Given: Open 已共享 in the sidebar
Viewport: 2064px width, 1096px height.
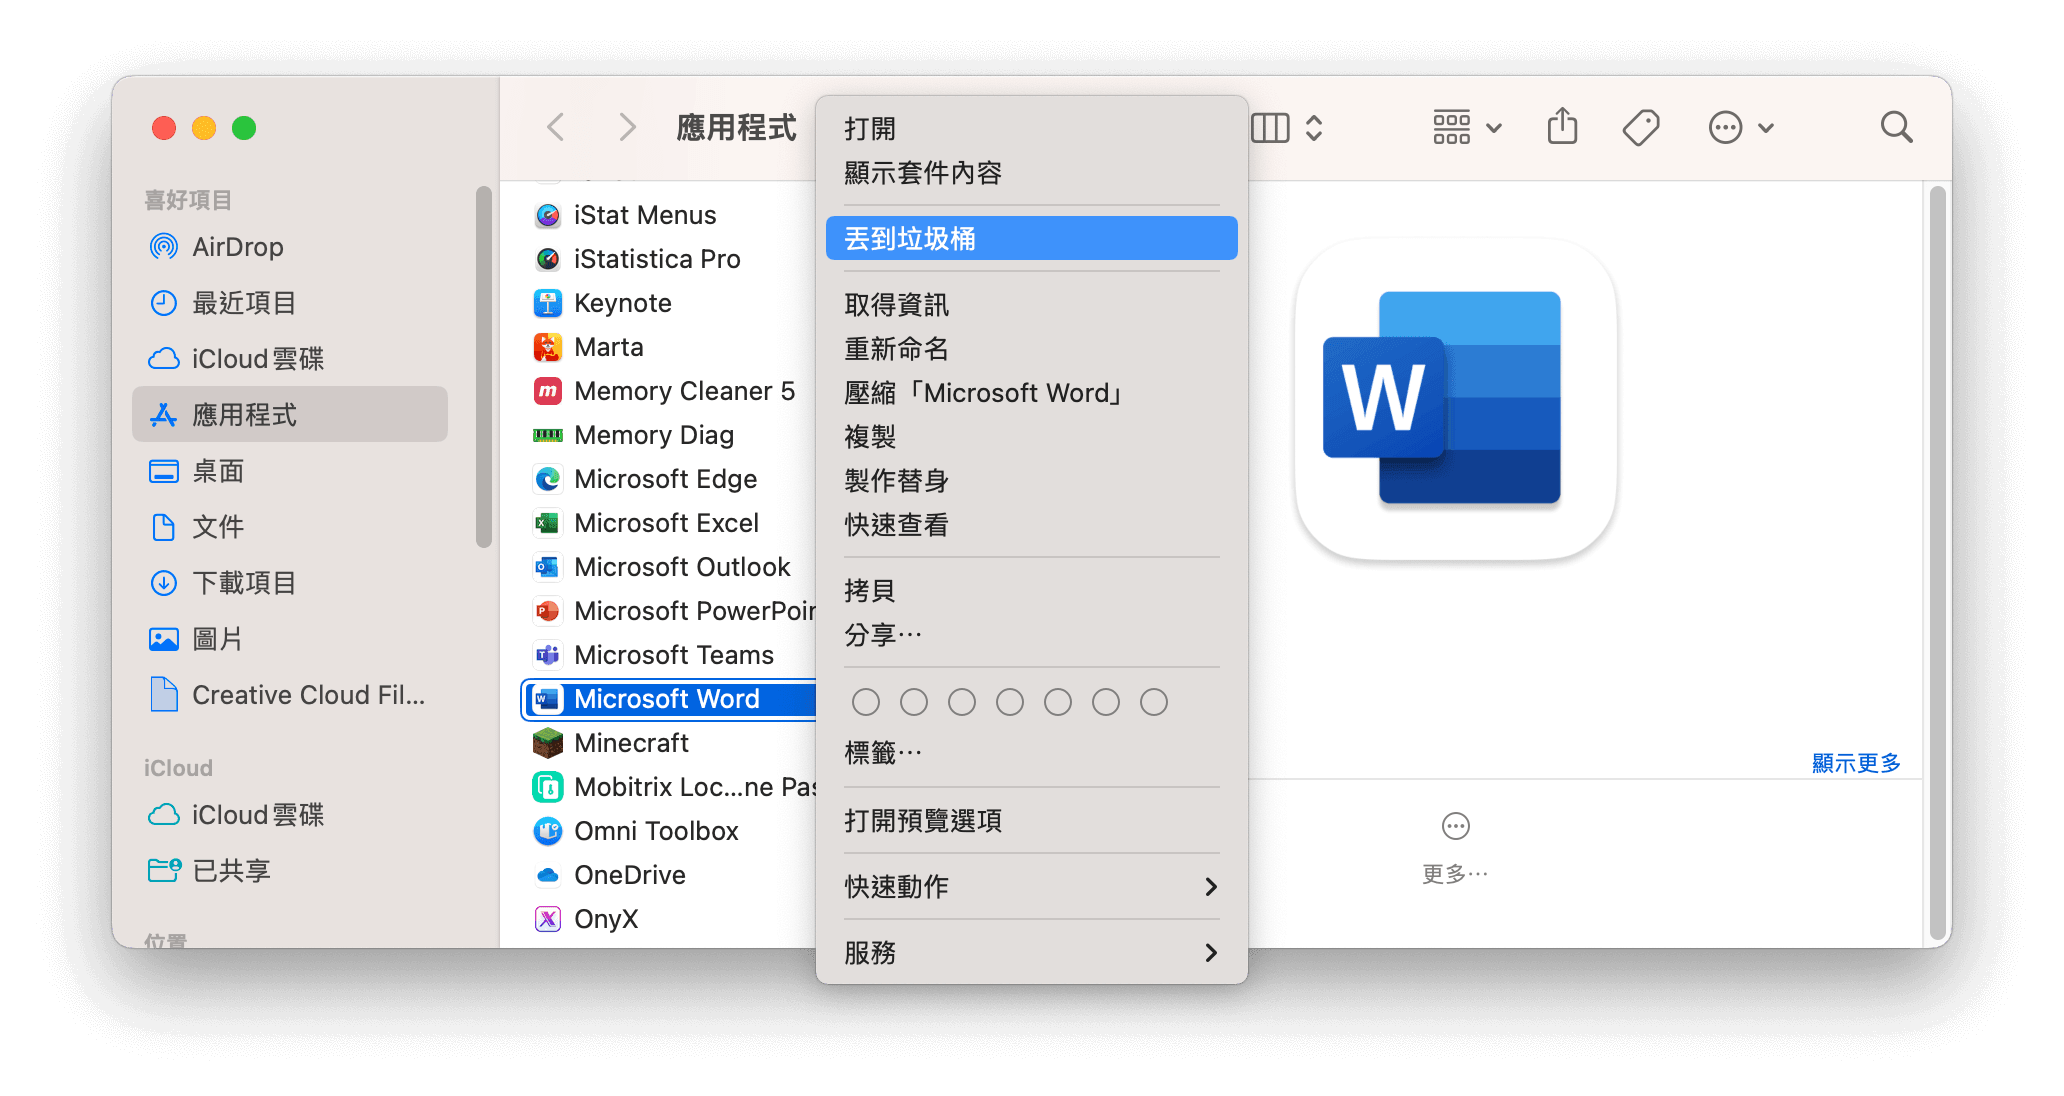Looking at the screenshot, I should point(290,871).
